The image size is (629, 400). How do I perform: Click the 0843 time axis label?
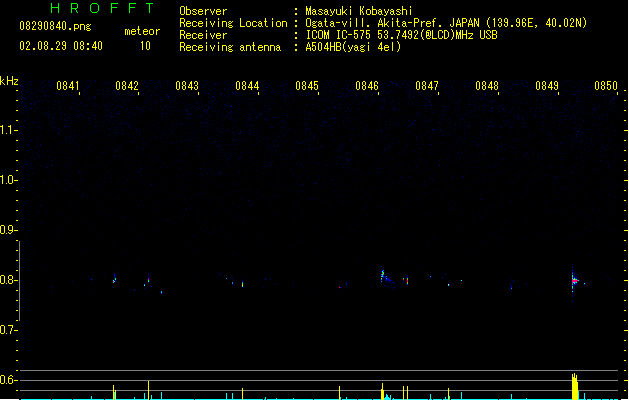(187, 86)
